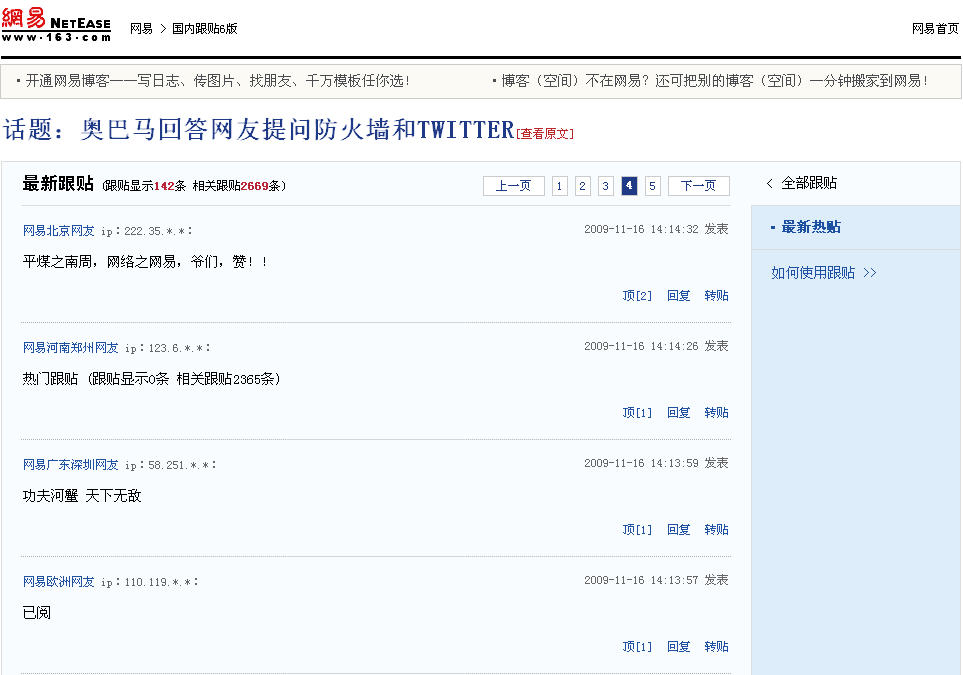Reply to the Zhengzhou user's comment
Viewport: 963px width, 675px height.
coord(678,413)
